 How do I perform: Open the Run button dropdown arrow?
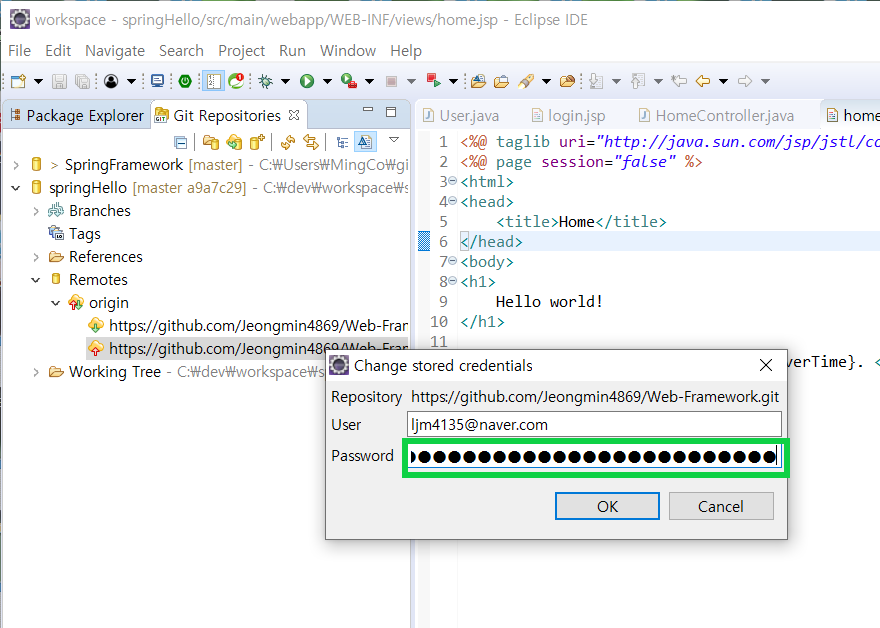click(x=327, y=81)
